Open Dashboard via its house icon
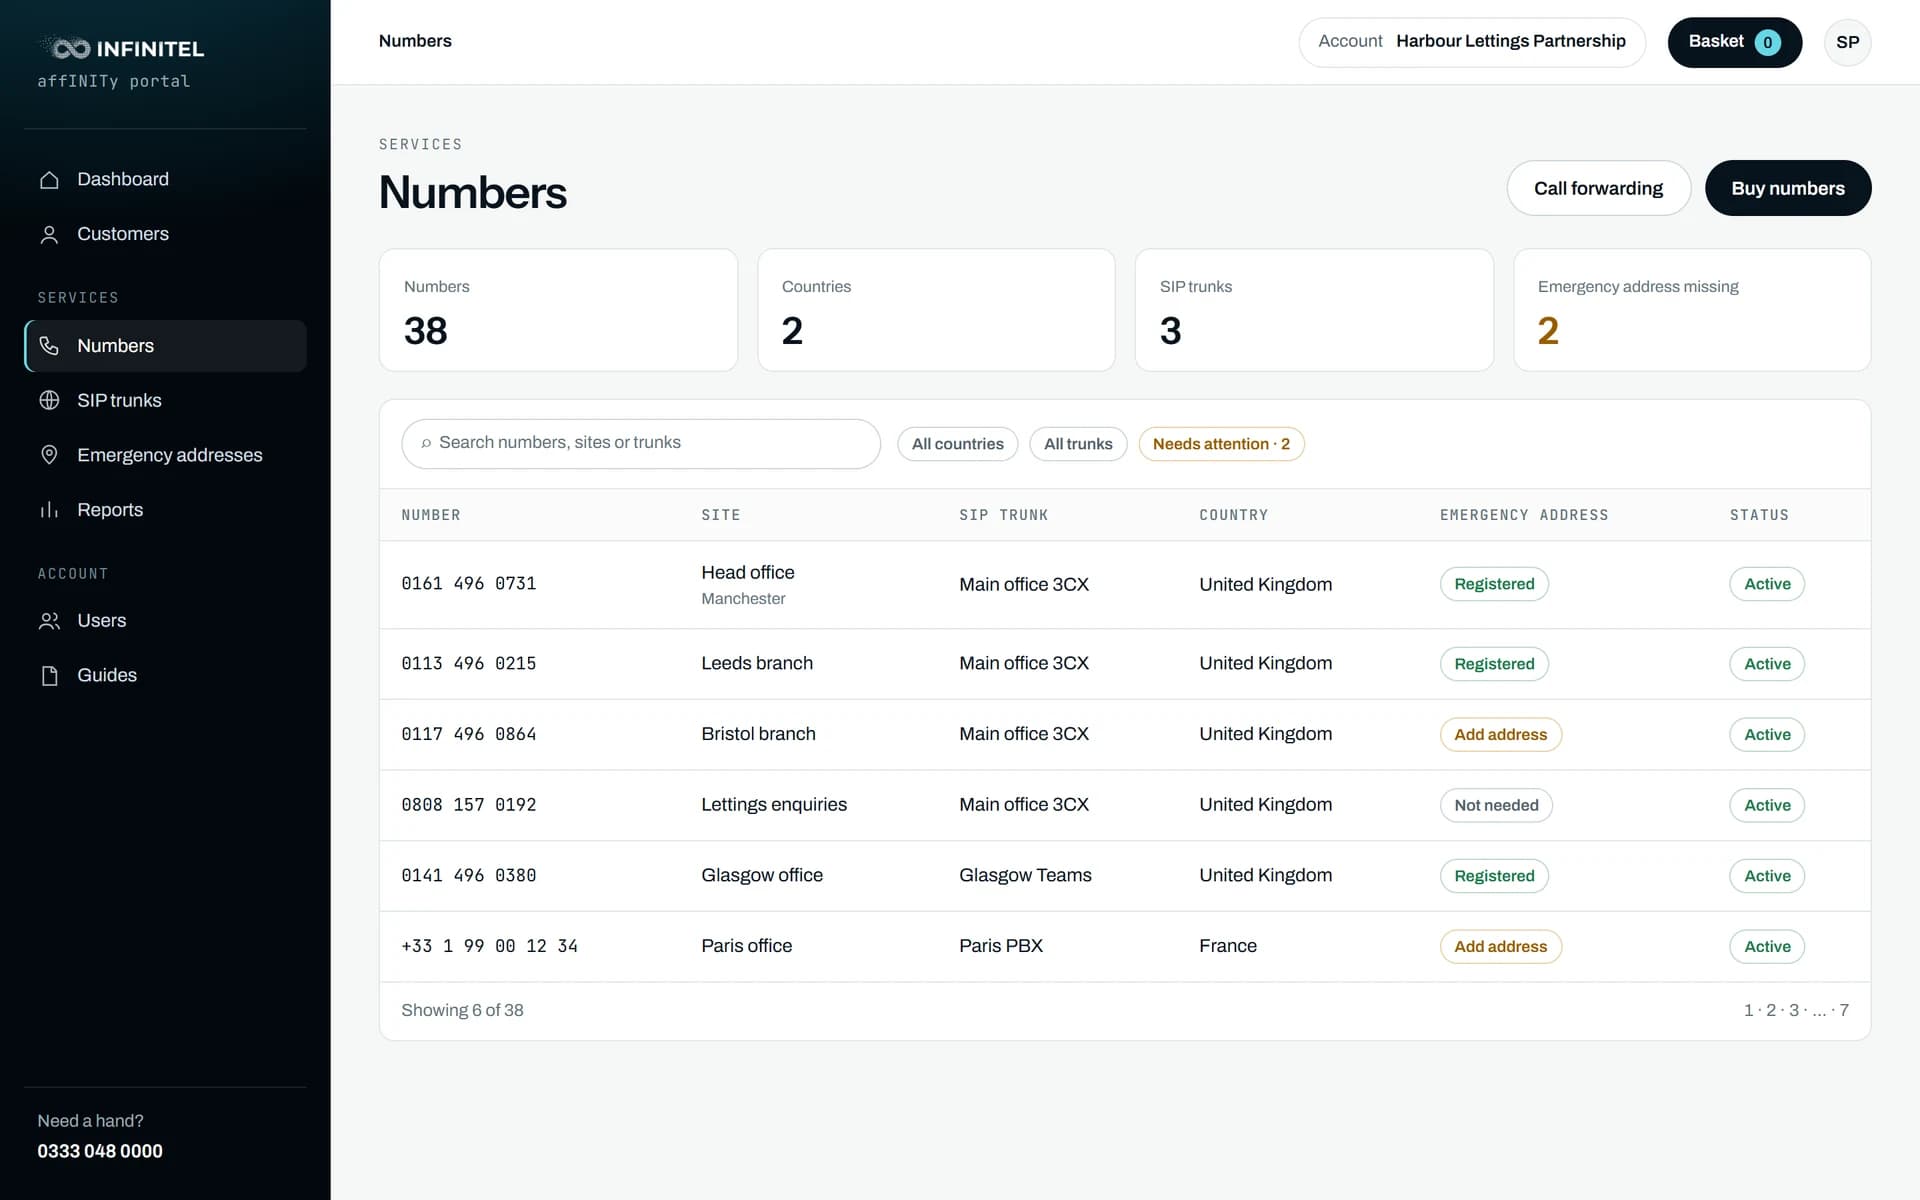 [49, 180]
